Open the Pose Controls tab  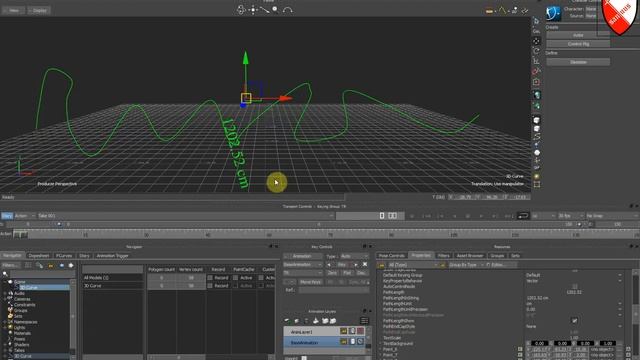(x=391, y=256)
